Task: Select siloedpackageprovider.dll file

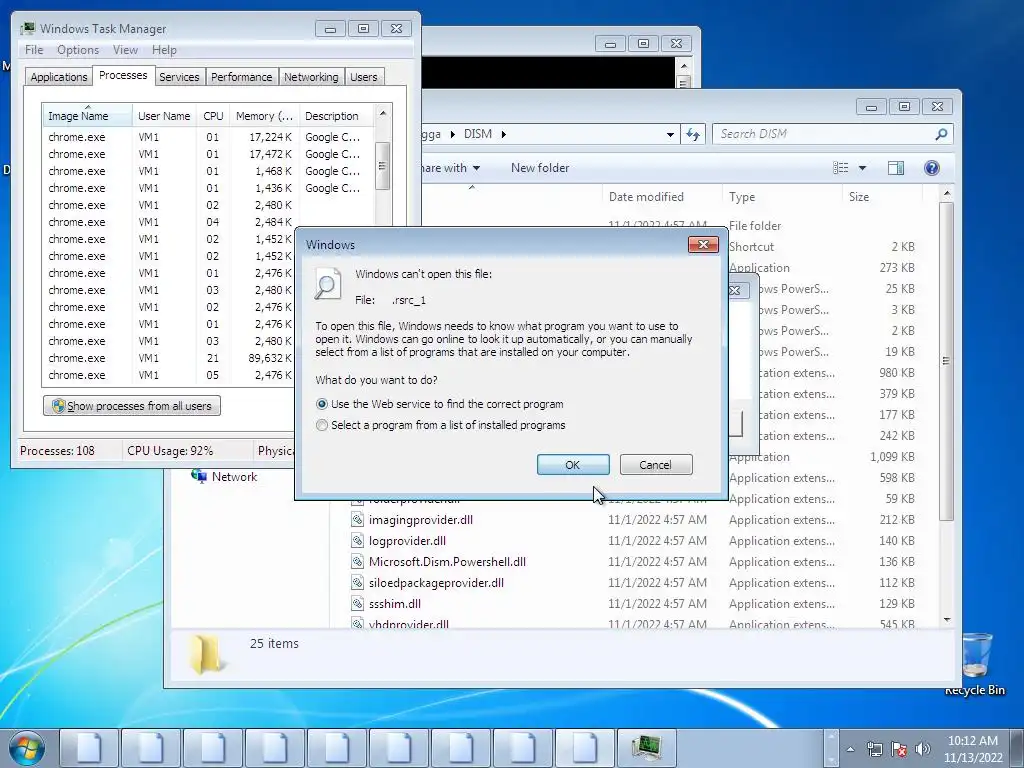Action: click(x=436, y=583)
